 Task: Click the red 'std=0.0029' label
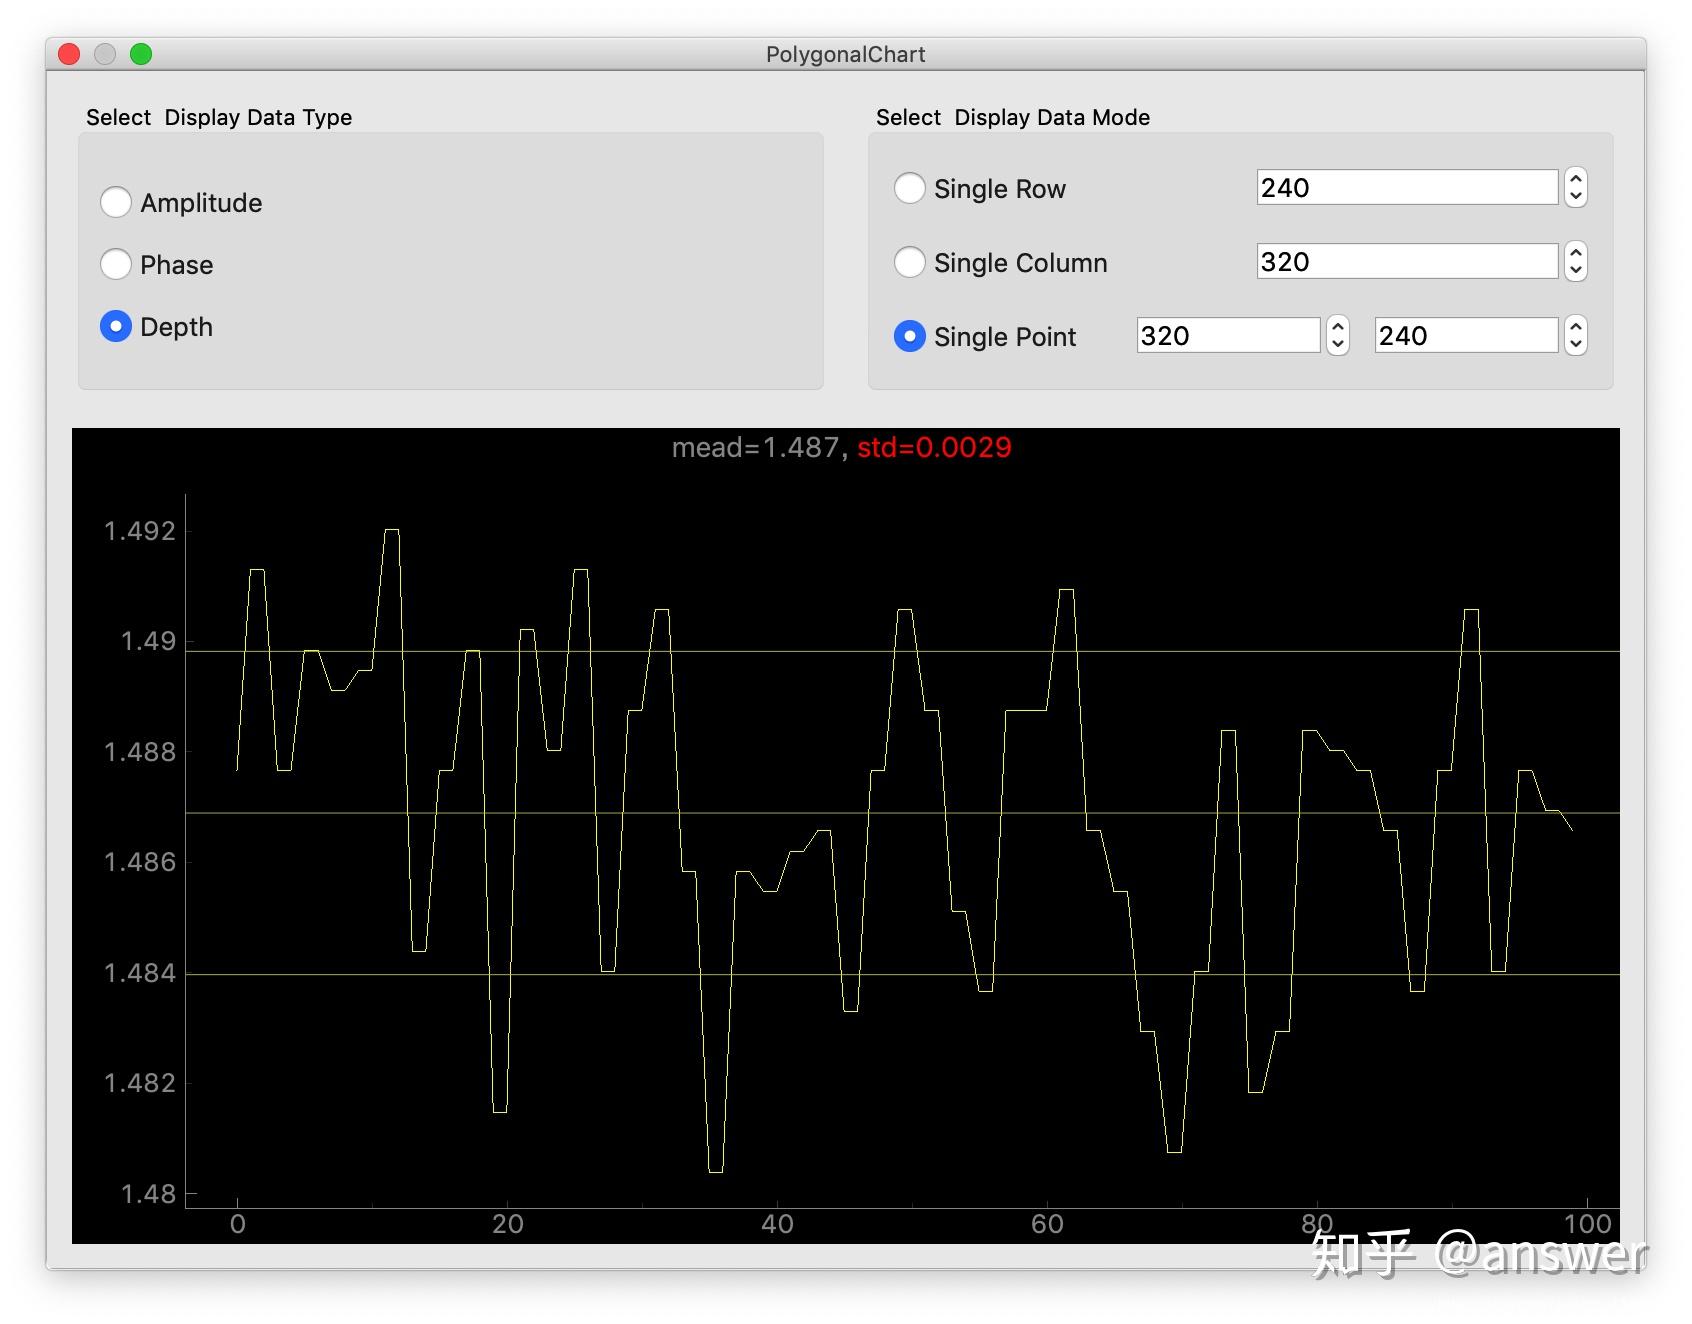pos(934,447)
